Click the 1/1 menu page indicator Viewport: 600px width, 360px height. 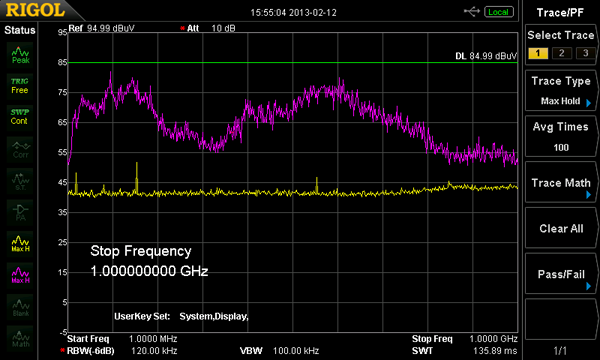[x=560, y=350]
